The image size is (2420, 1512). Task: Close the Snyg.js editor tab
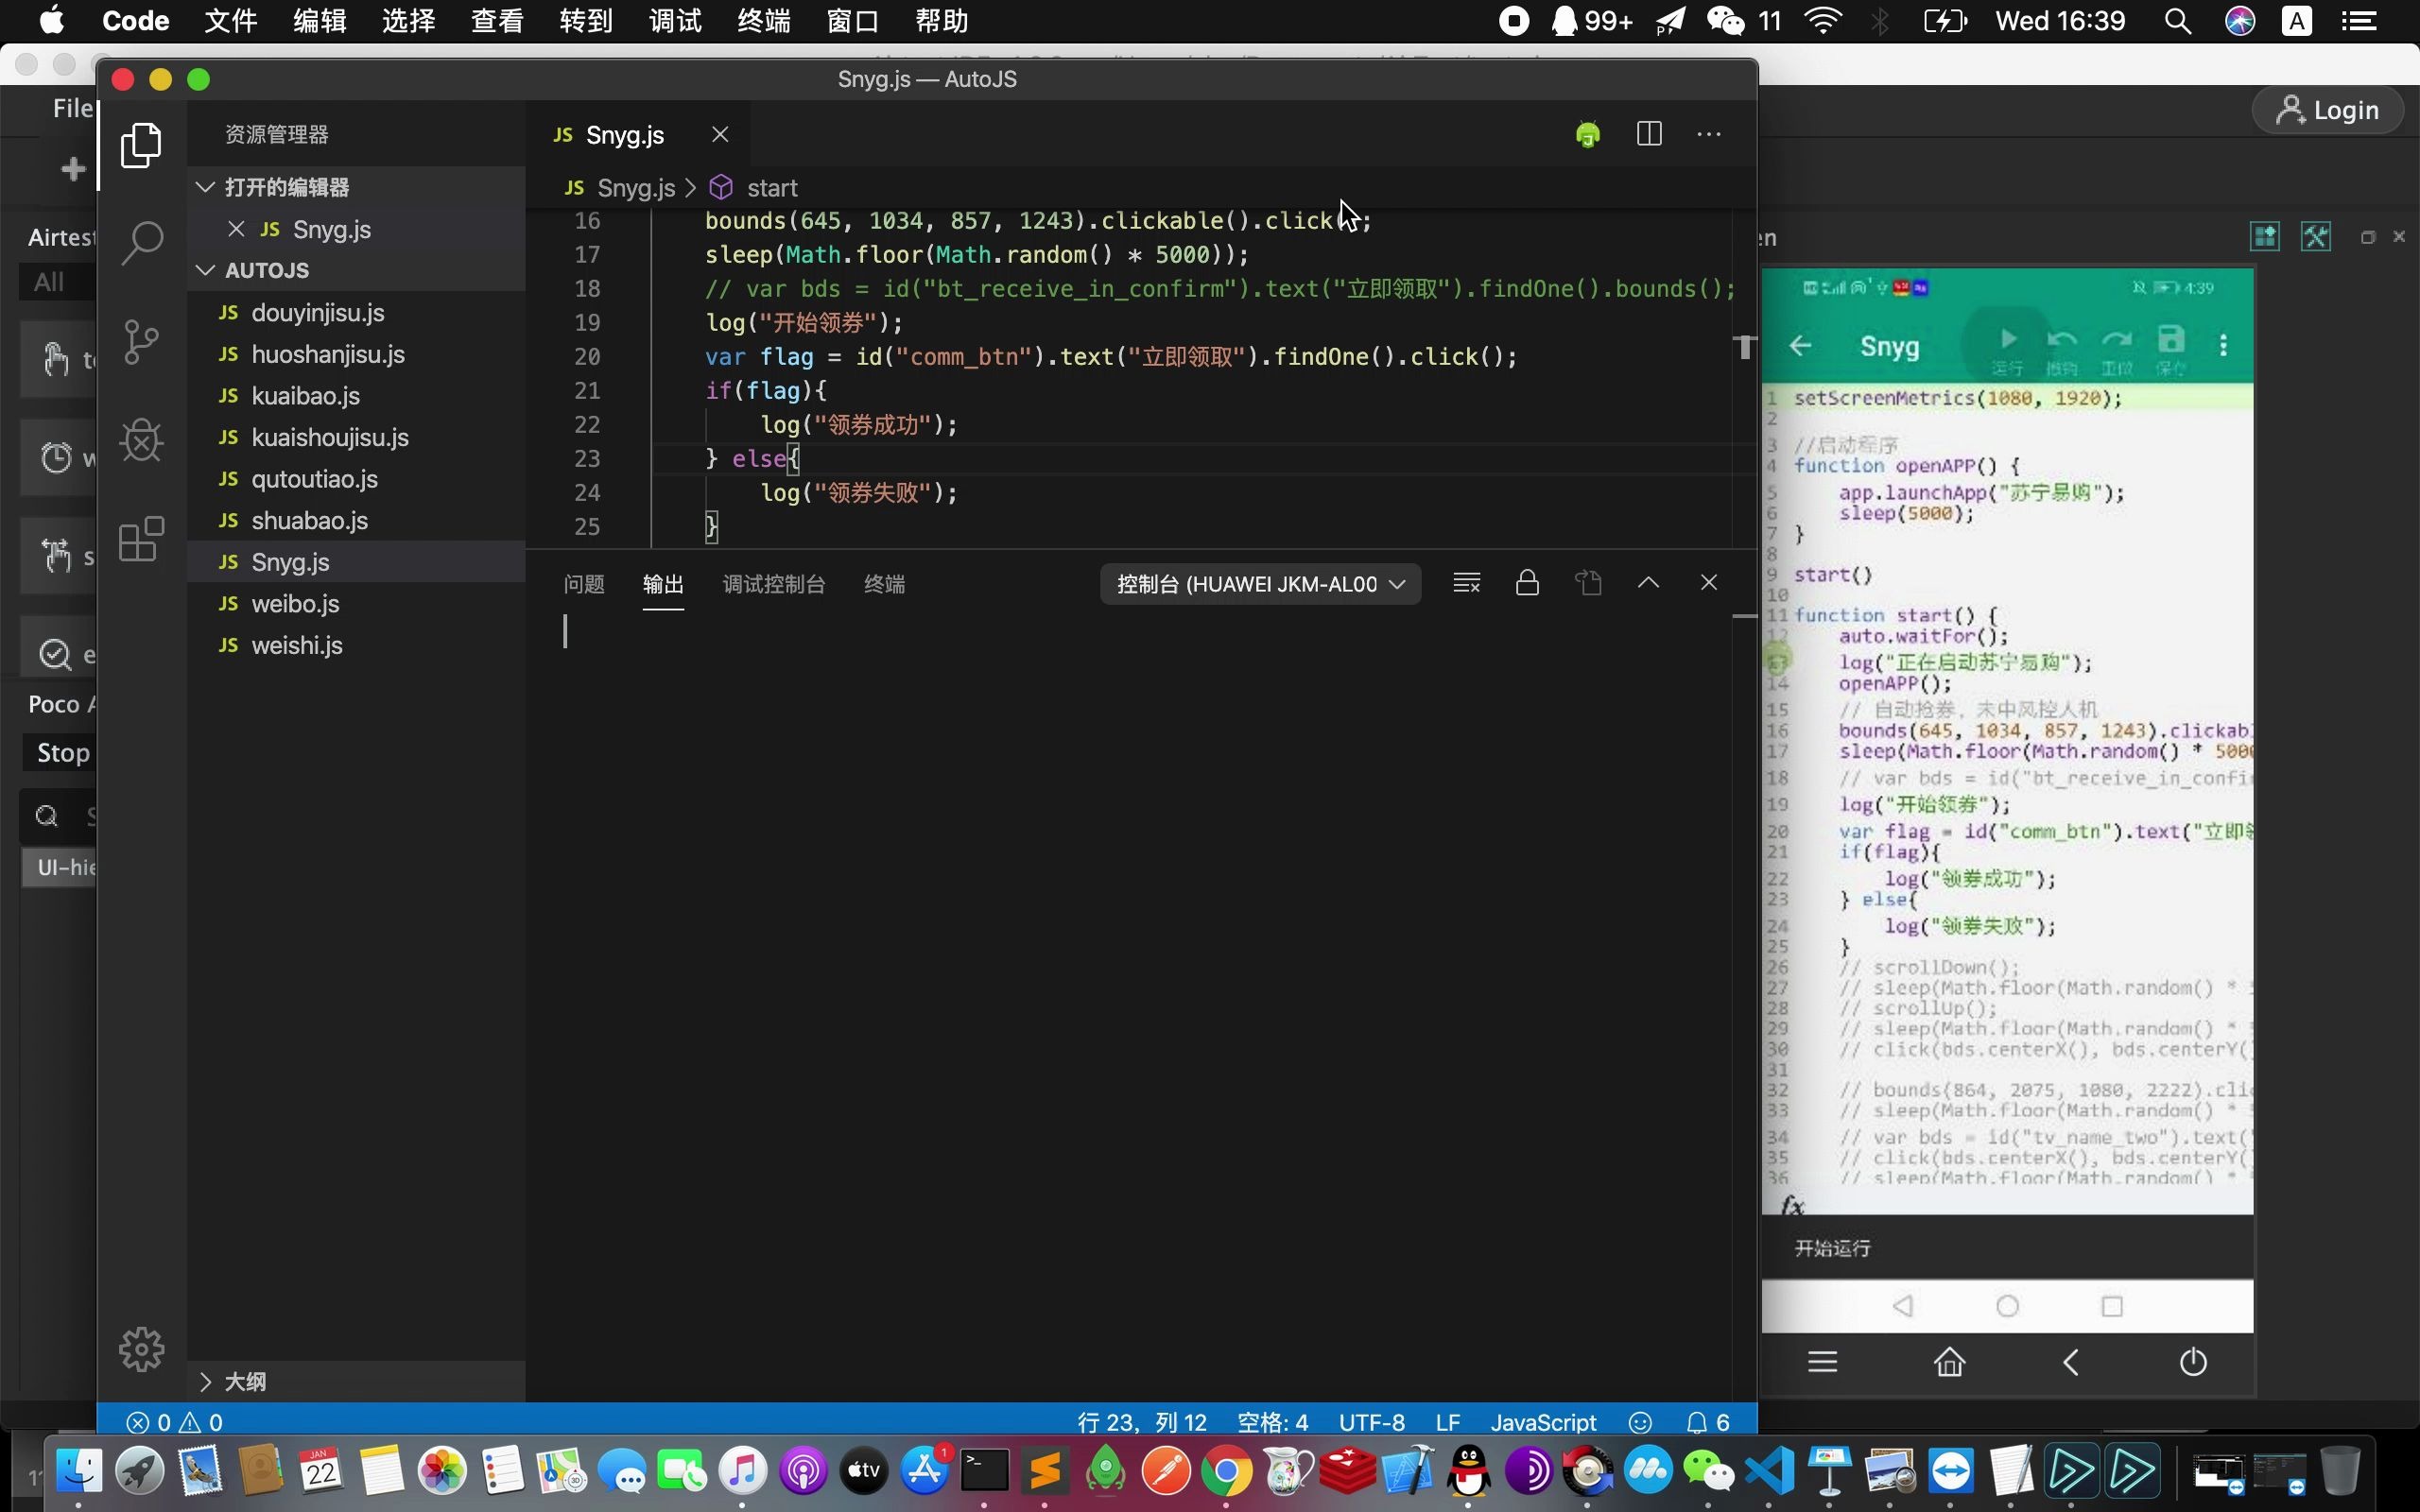pos(720,134)
